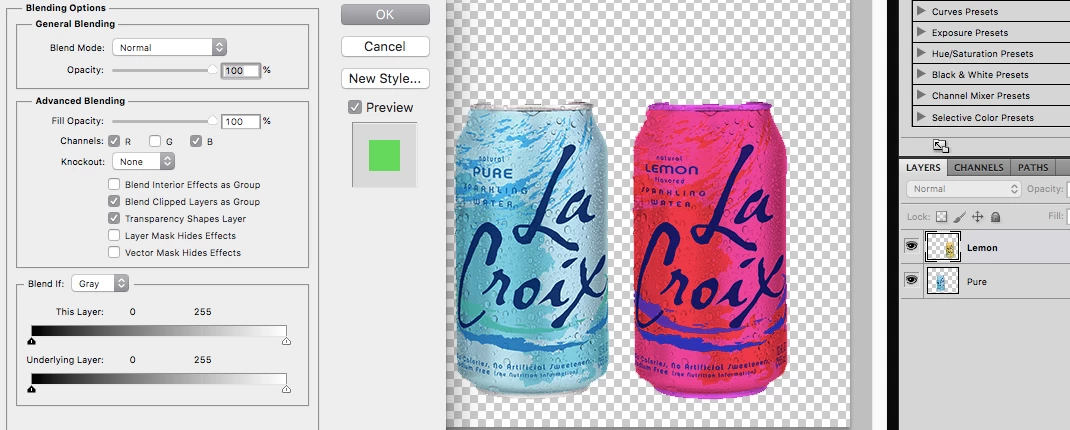The height and width of the screenshot is (430, 1070).
Task: Click the OK button
Action: click(385, 14)
